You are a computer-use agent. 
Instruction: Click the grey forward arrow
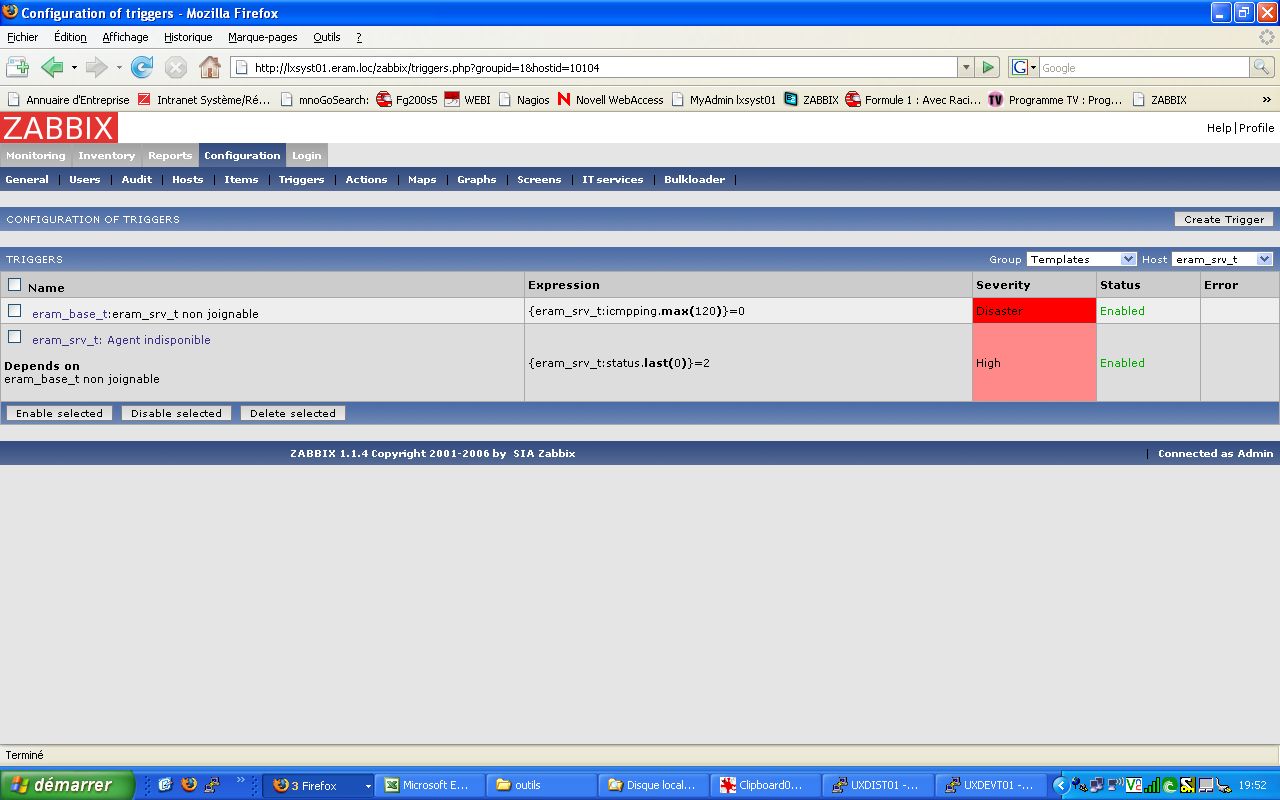(96, 67)
